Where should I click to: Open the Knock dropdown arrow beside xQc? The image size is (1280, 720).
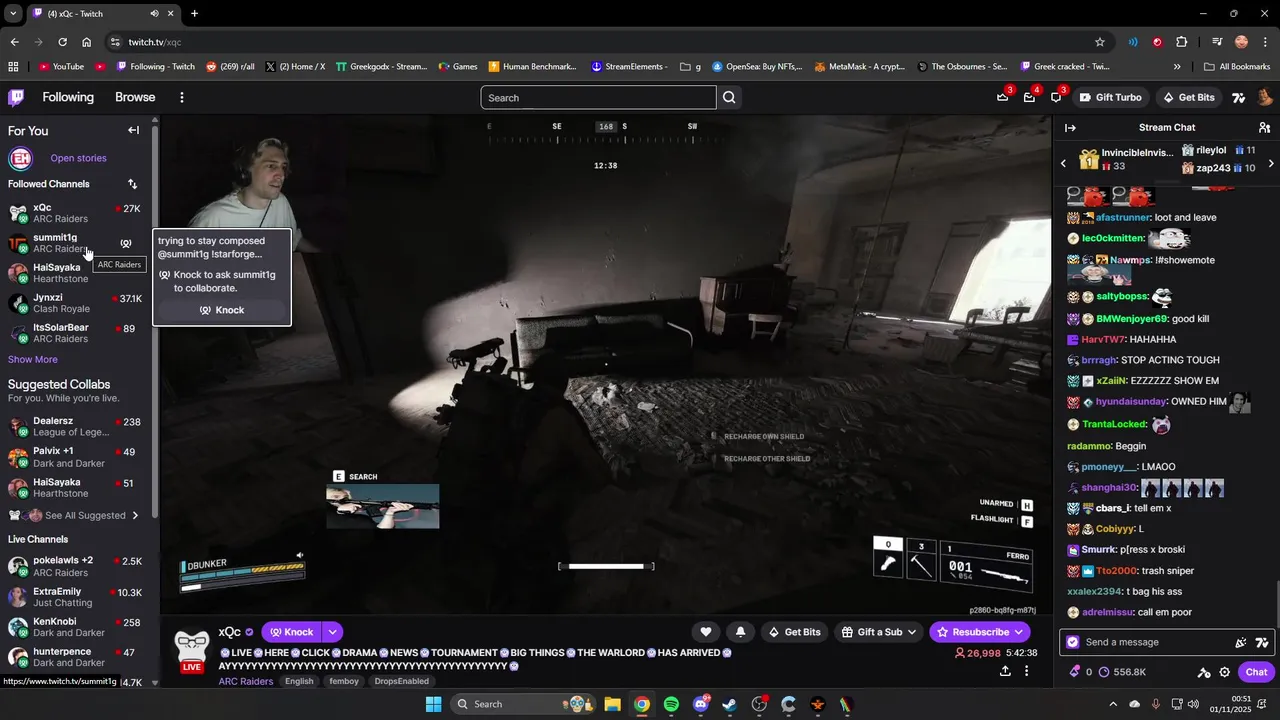pos(332,632)
